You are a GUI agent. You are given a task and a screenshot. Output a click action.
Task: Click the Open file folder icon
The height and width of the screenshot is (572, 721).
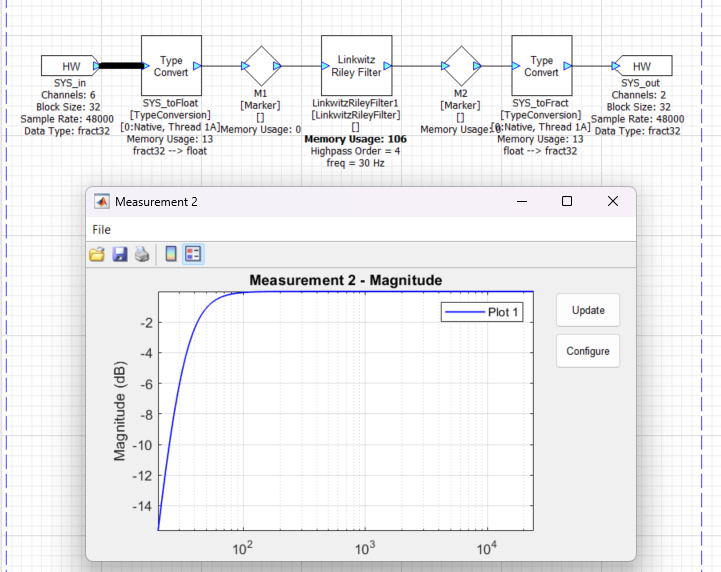[97, 255]
